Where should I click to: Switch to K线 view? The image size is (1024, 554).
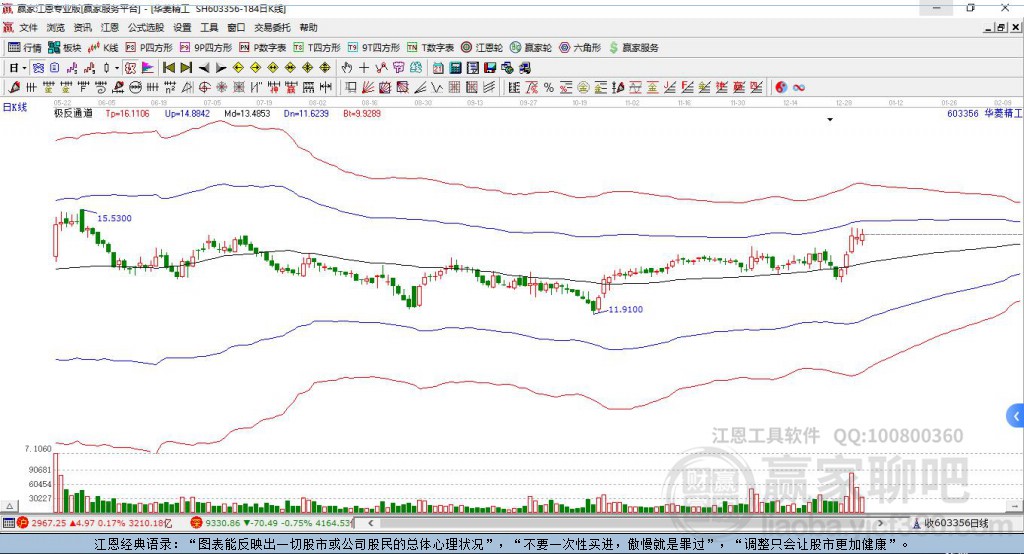pyautogui.click(x=103, y=48)
